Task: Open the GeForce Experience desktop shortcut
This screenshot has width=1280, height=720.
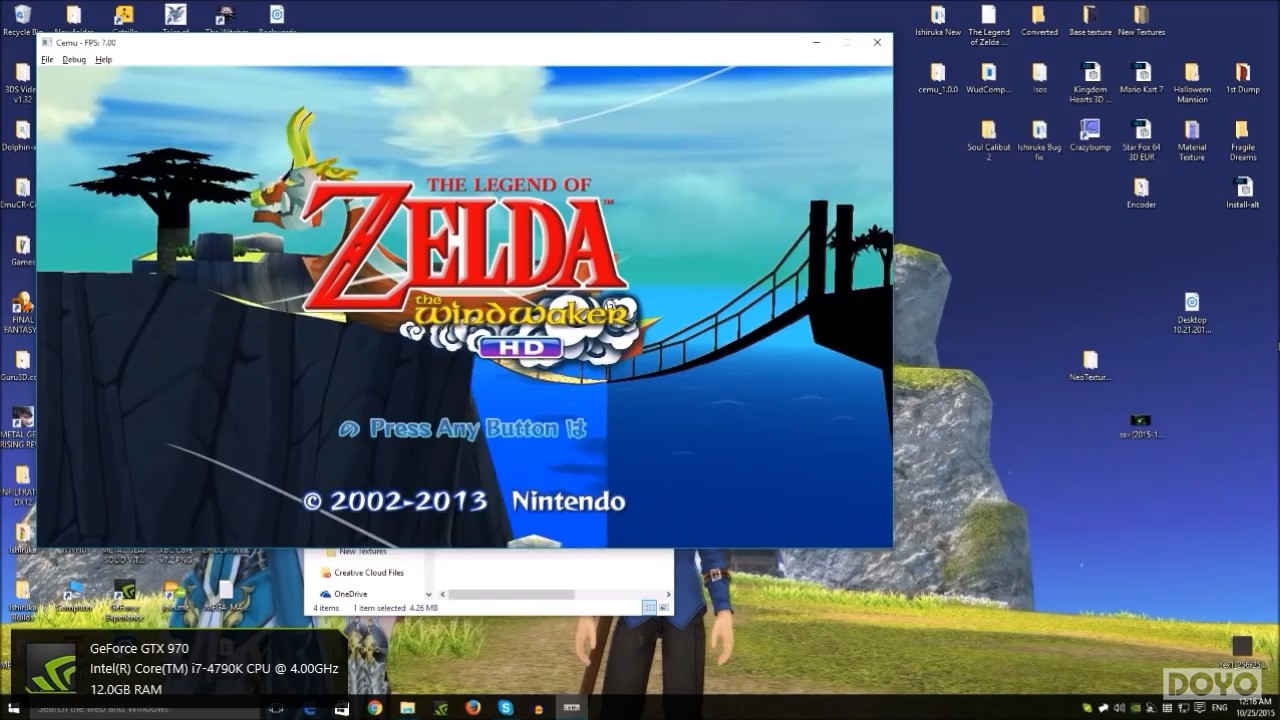Action: point(125,599)
